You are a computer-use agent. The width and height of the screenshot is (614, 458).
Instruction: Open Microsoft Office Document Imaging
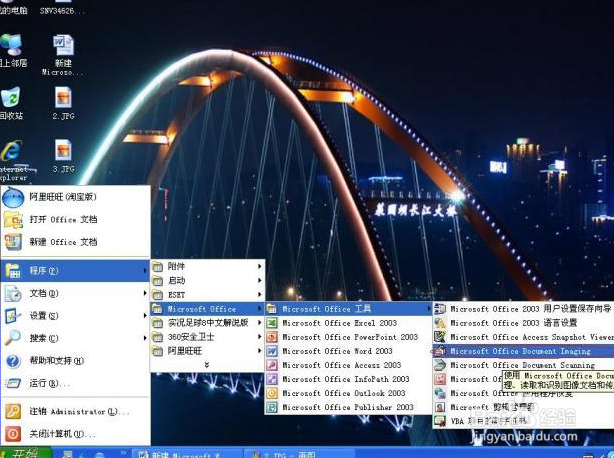pyautogui.click(x=524, y=351)
